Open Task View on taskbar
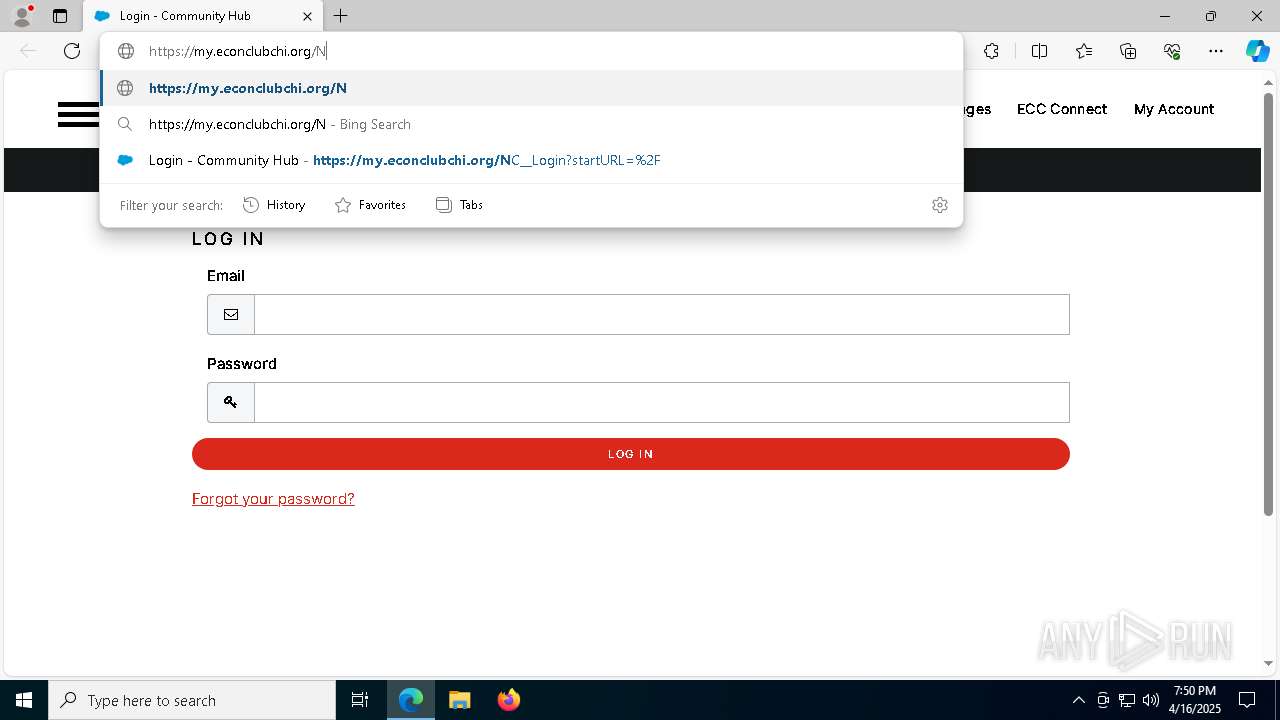The image size is (1280, 720). 360,700
